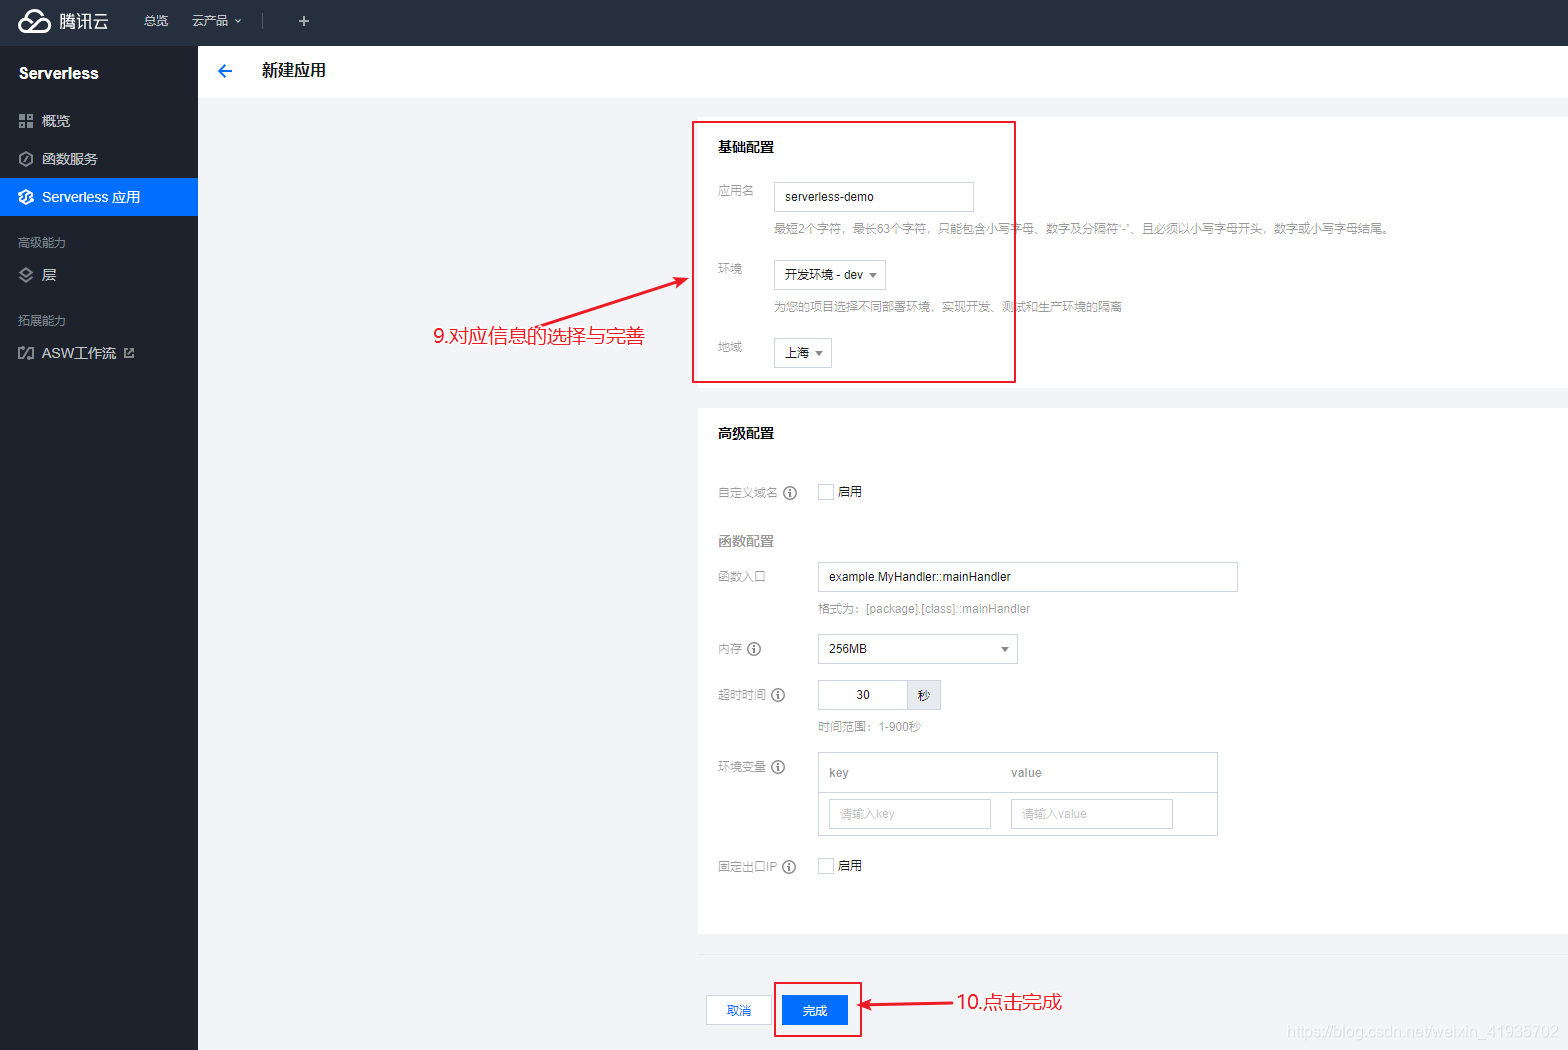Expand the 云产品 products menu
The width and height of the screenshot is (1568, 1050).
click(x=217, y=21)
